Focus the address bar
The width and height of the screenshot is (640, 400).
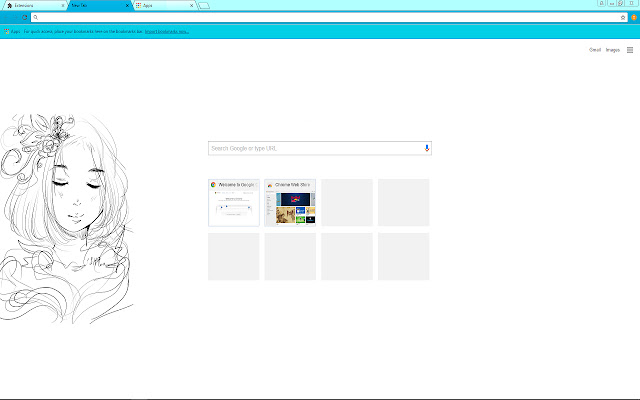click(x=329, y=18)
